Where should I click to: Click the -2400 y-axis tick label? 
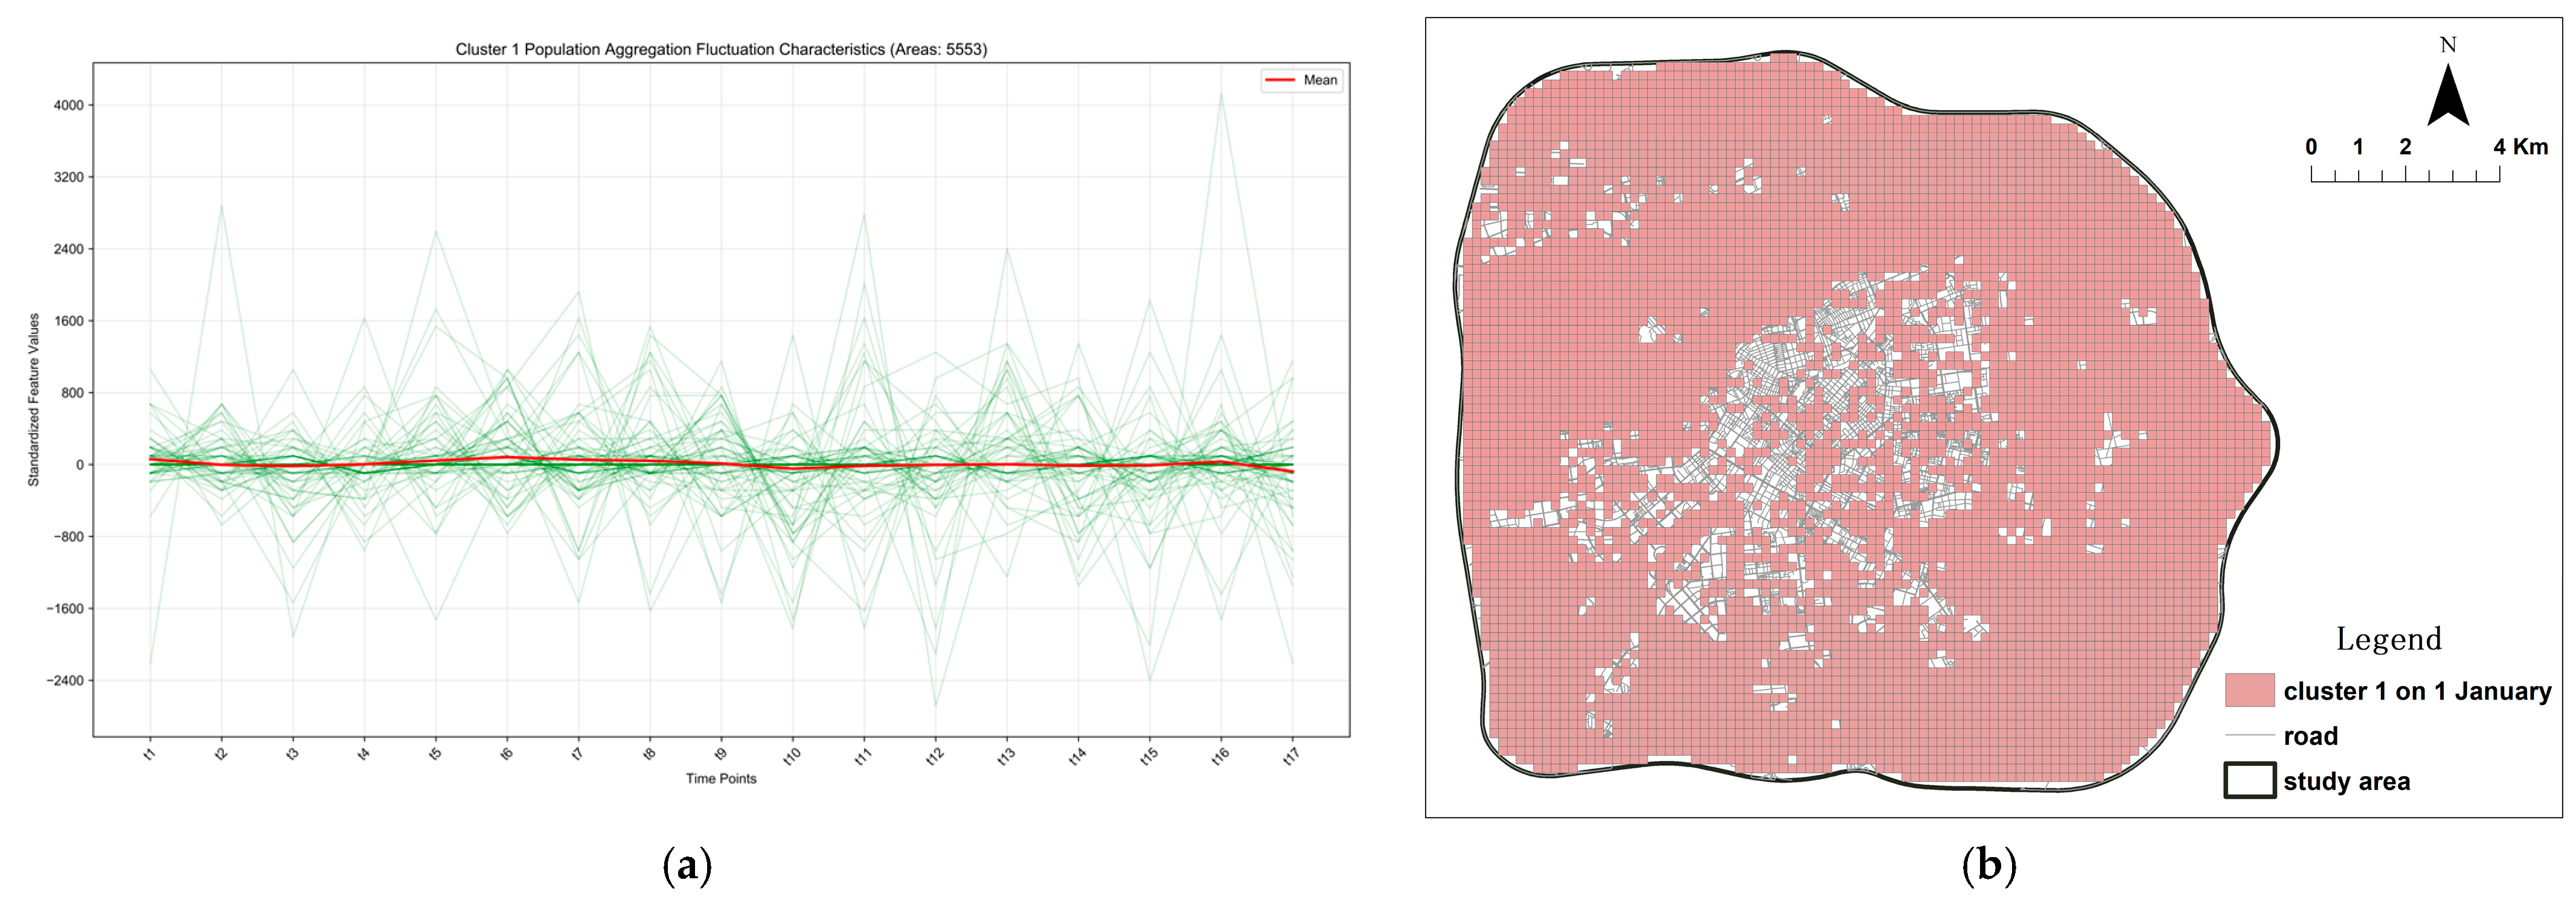(x=65, y=680)
